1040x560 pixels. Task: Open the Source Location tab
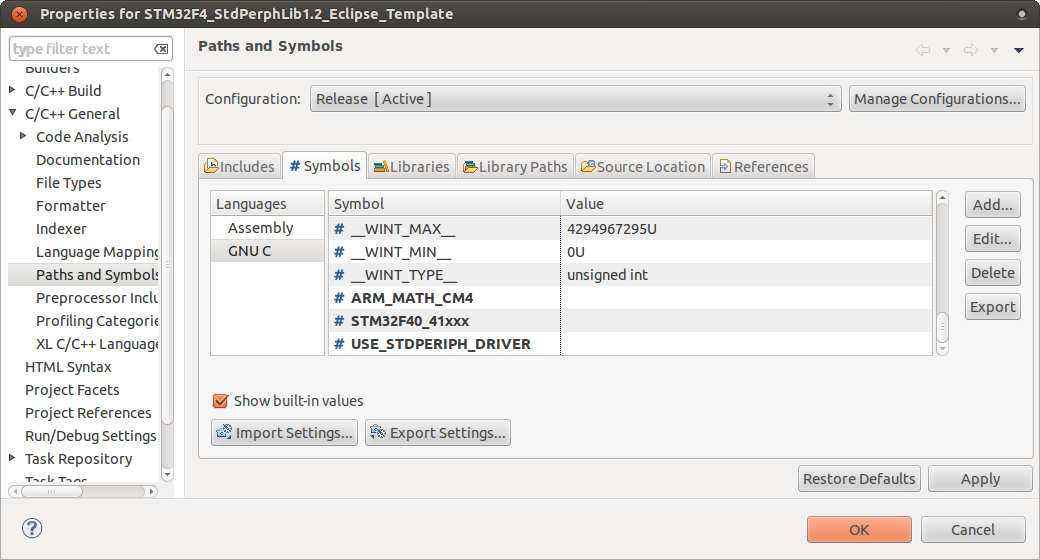(x=643, y=167)
